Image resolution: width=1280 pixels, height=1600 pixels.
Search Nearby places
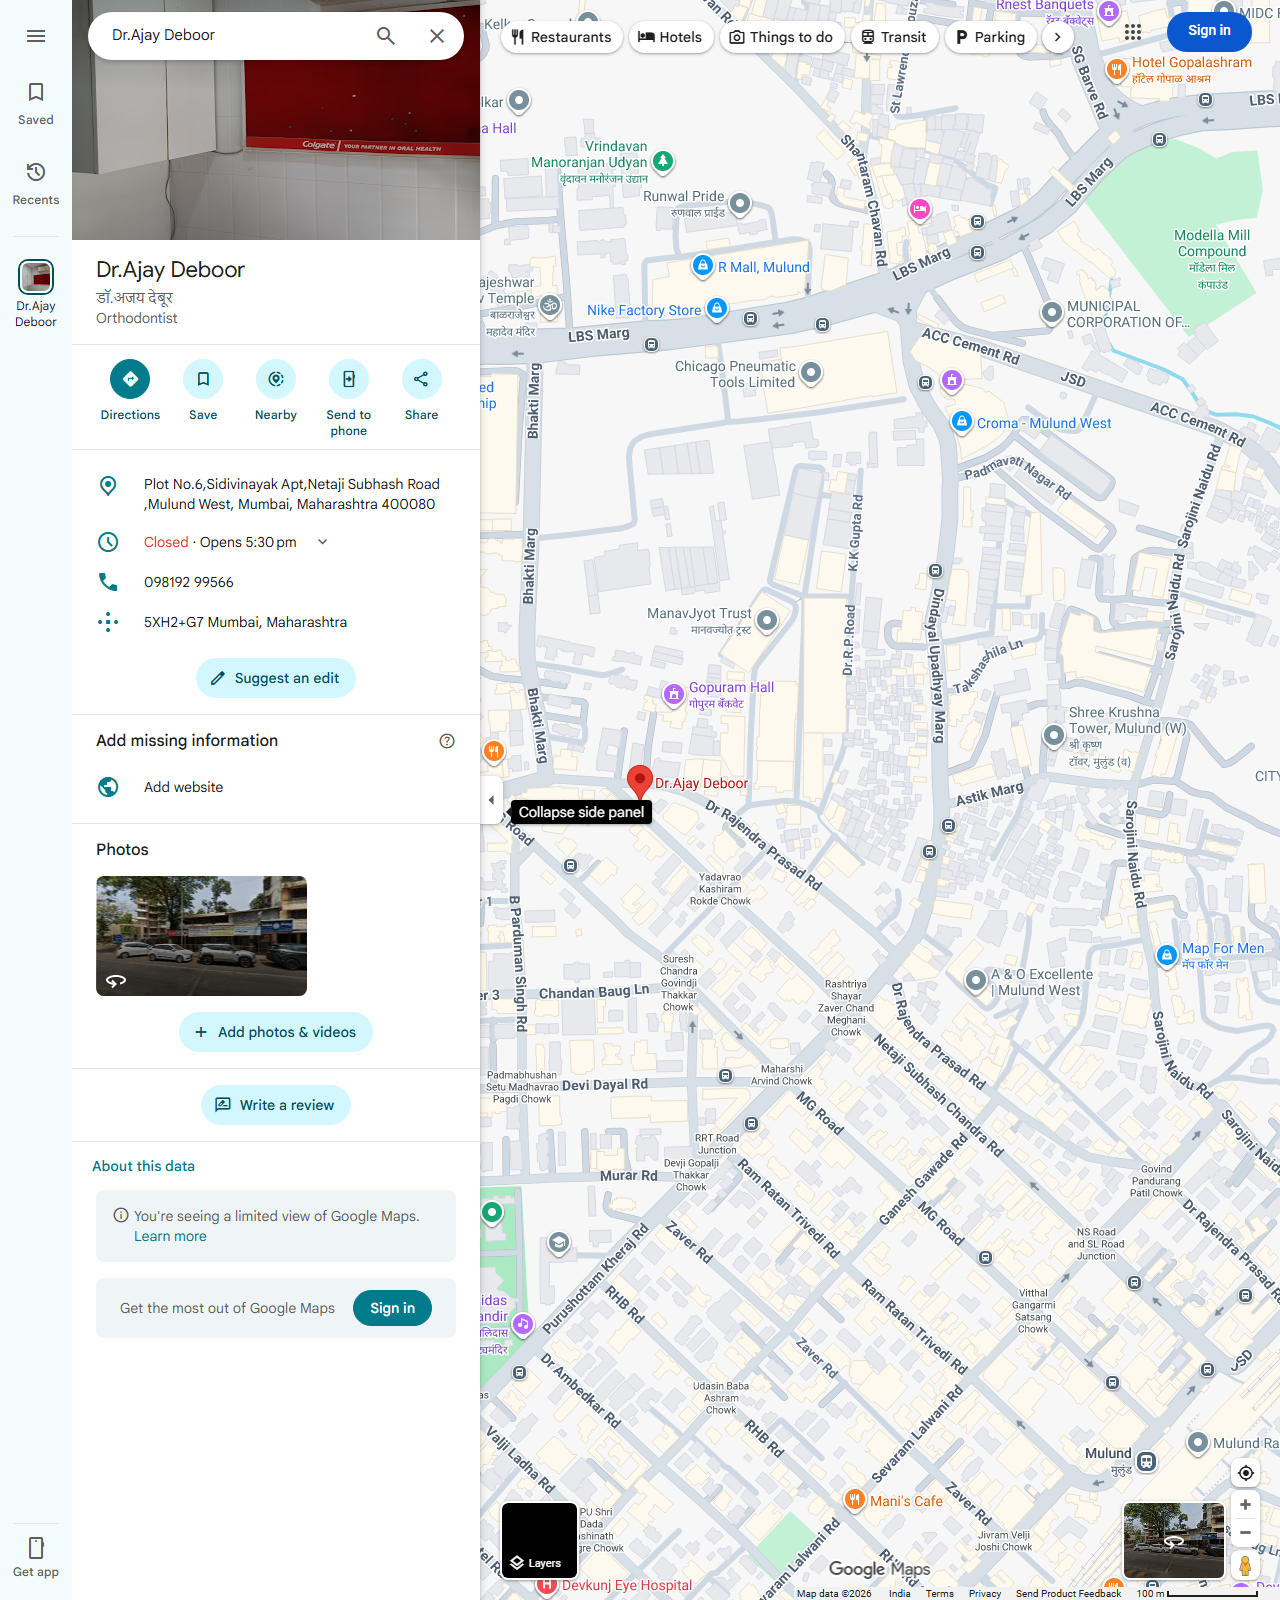276,391
